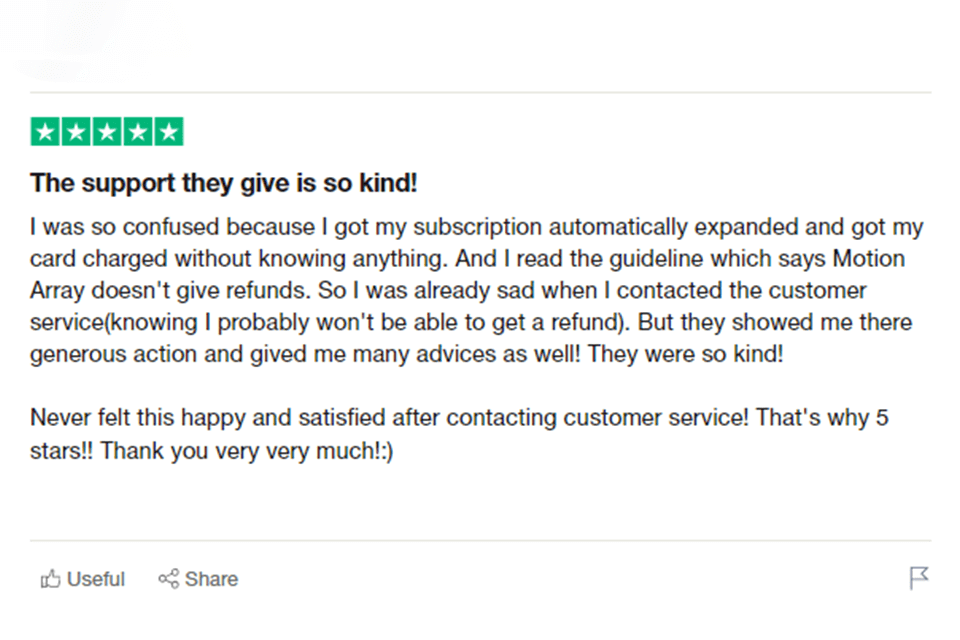
Task: Click the first star in the rating
Action: click(46, 132)
